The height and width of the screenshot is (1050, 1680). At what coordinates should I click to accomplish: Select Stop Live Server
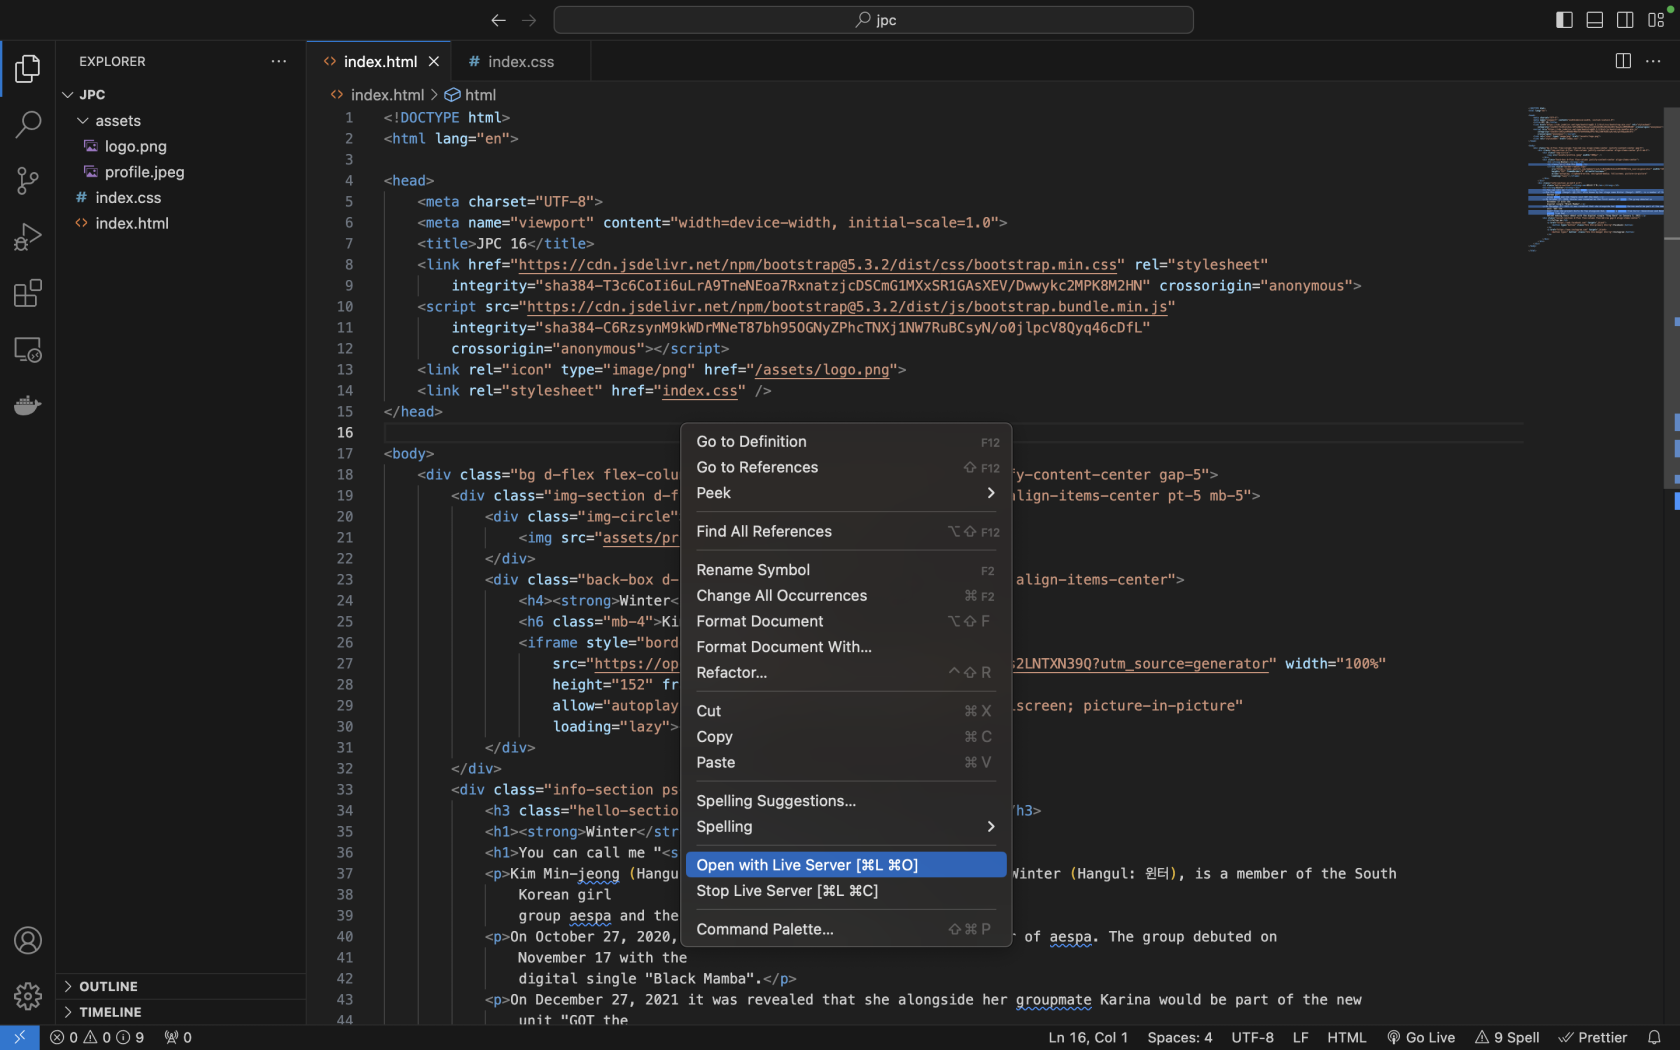pyautogui.click(x=846, y=891)
